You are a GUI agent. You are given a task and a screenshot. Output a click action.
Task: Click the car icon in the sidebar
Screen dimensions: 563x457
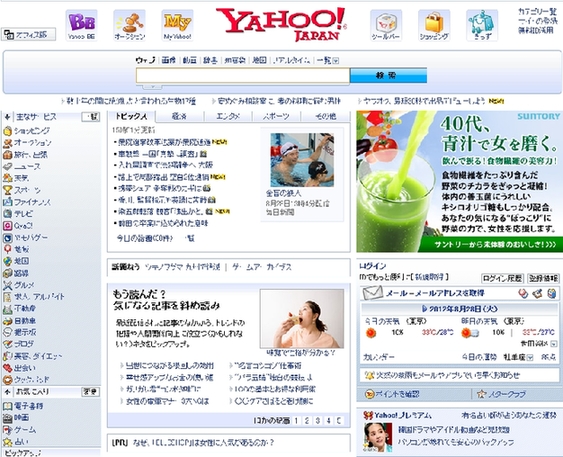point(8,321)
